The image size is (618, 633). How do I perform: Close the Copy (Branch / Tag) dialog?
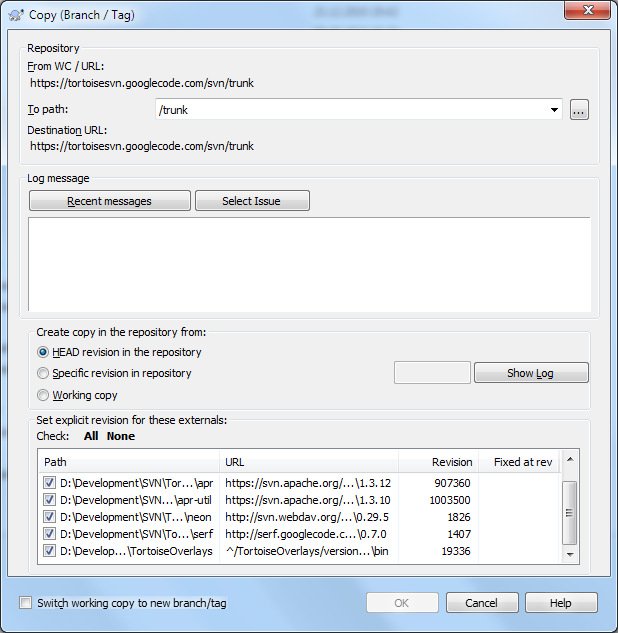point(586,12)
